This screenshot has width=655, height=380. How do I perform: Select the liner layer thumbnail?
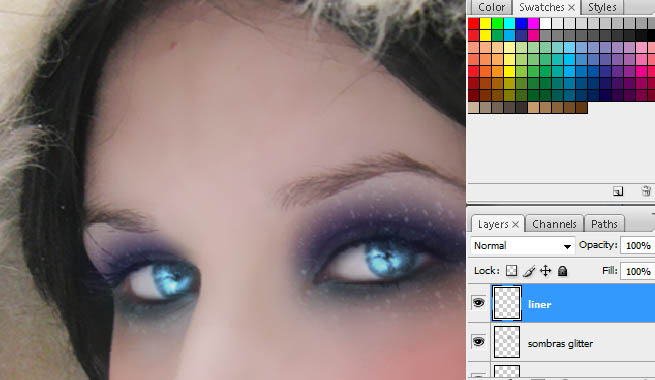point(507,303)
